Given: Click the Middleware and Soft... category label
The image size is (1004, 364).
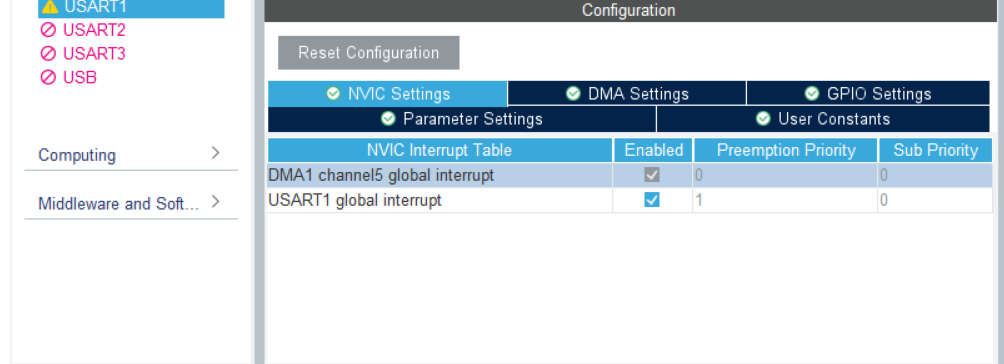Looking at the screenshot, I should pos(118,204).
